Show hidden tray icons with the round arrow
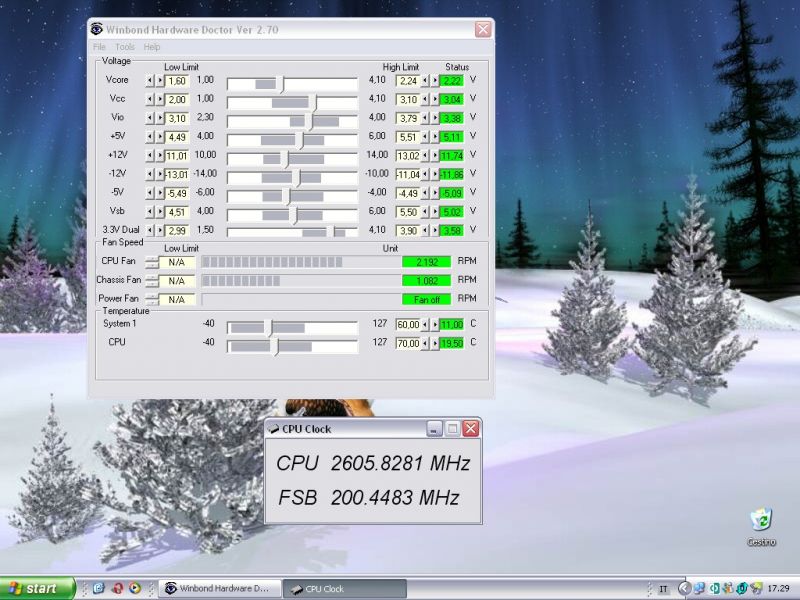This screenshot has height=600, width=800. tap(684, 588)
